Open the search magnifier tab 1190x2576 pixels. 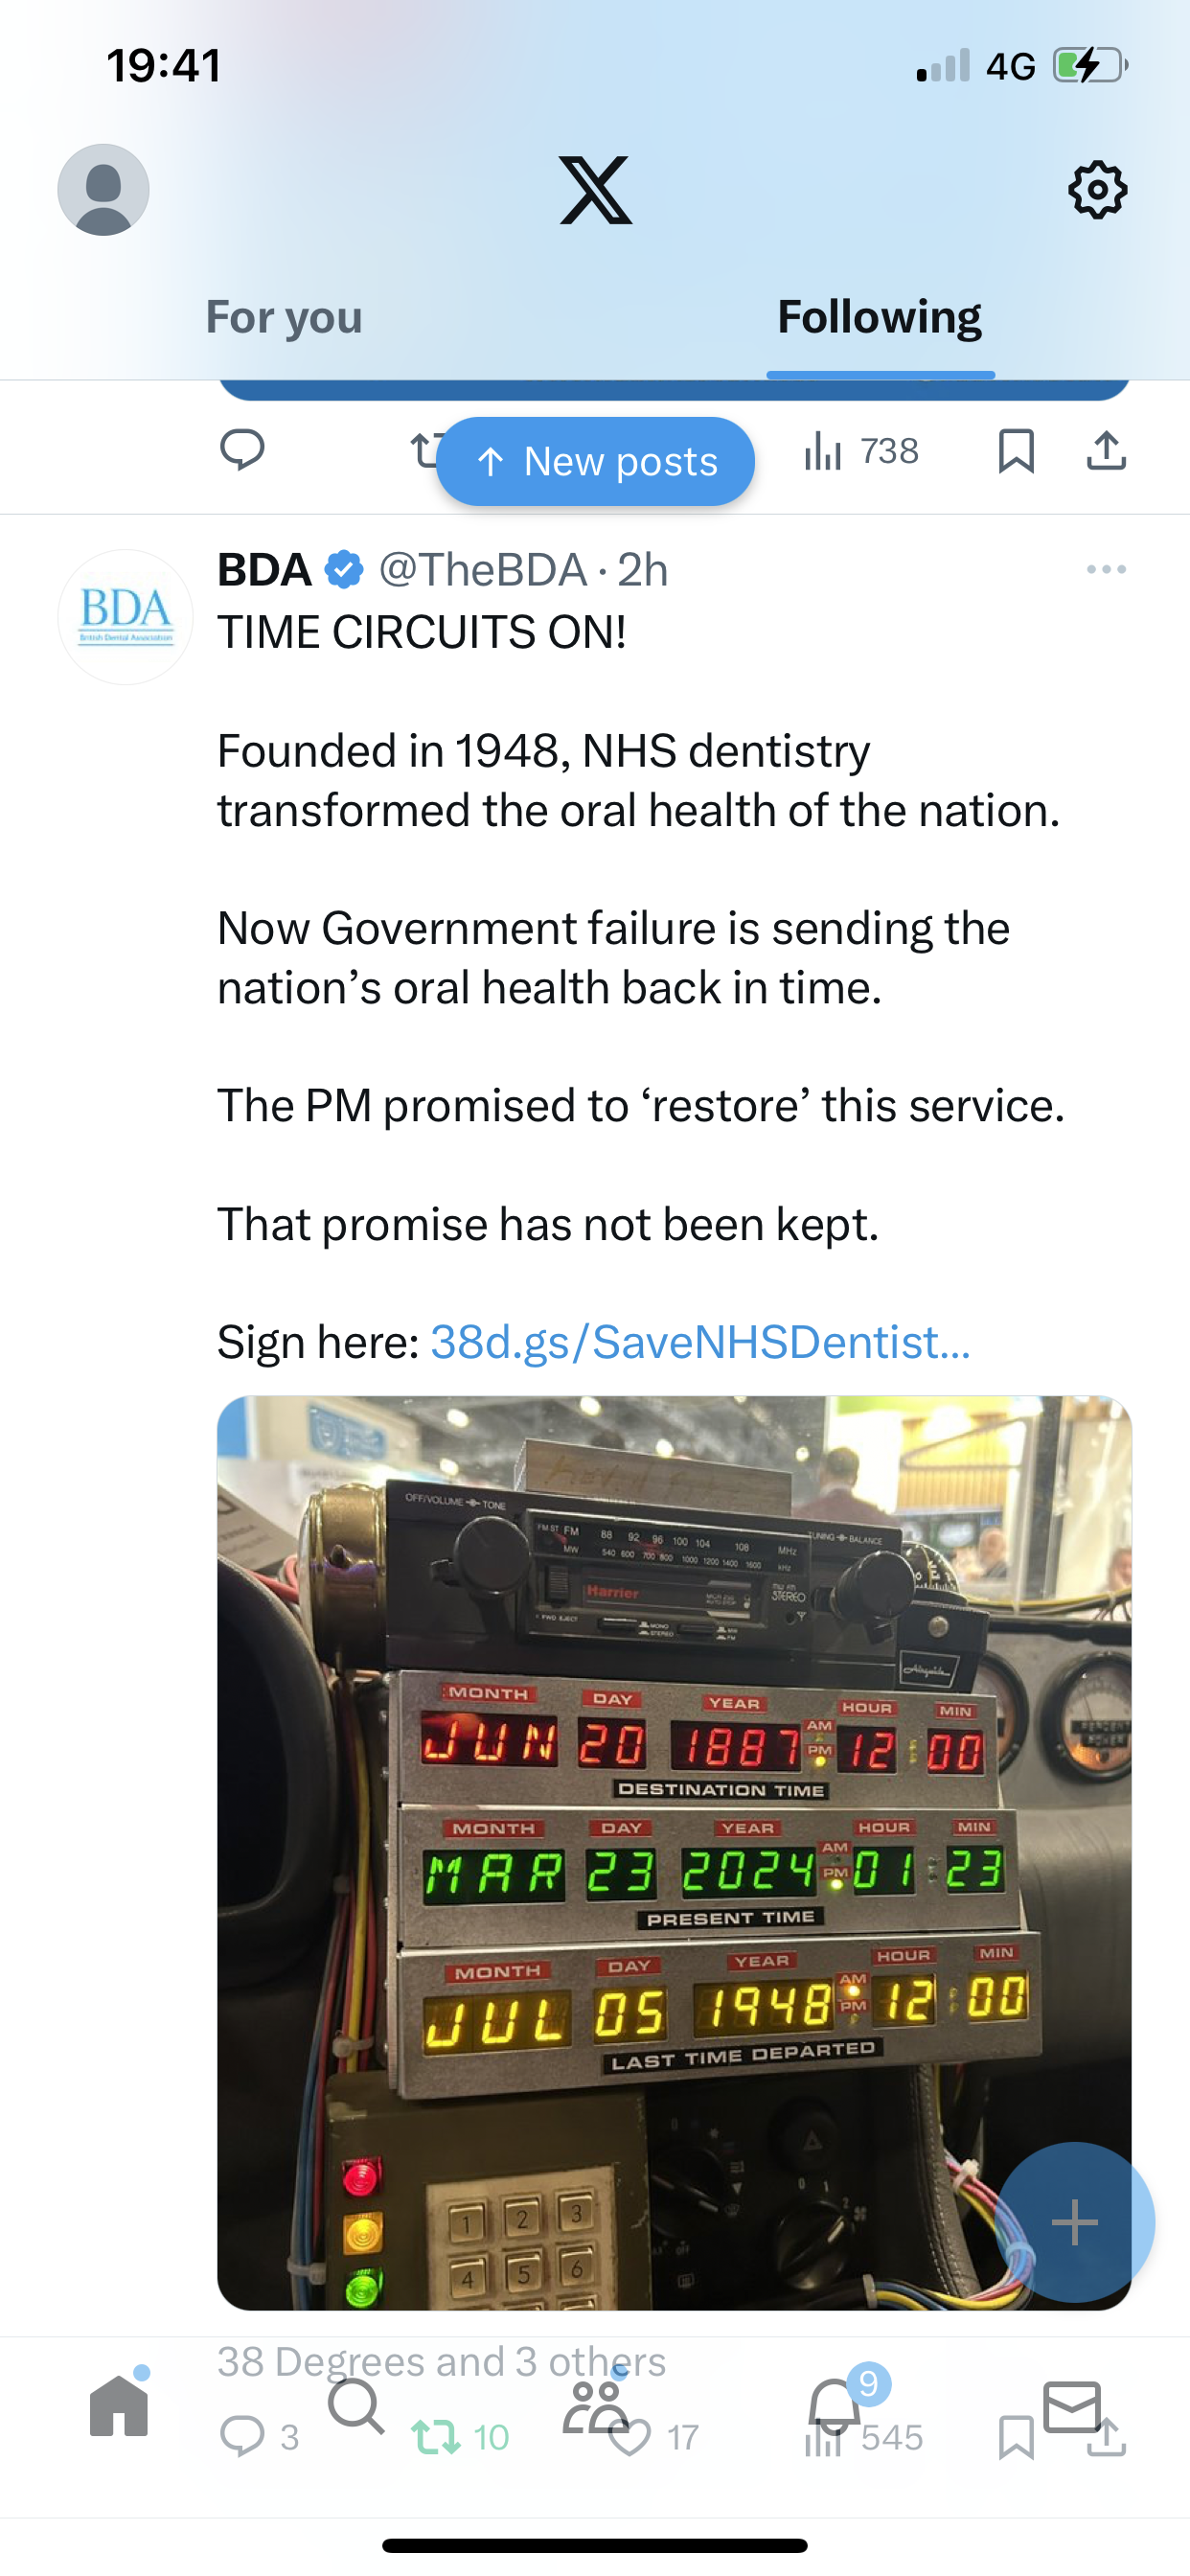(x=356, y=2406)
